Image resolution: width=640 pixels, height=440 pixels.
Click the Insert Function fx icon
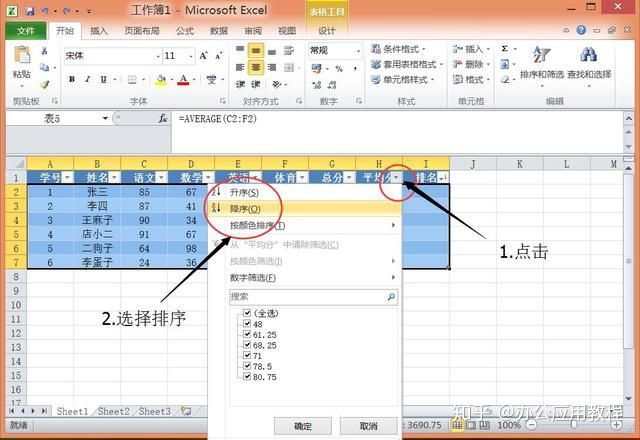pos(162,118)
